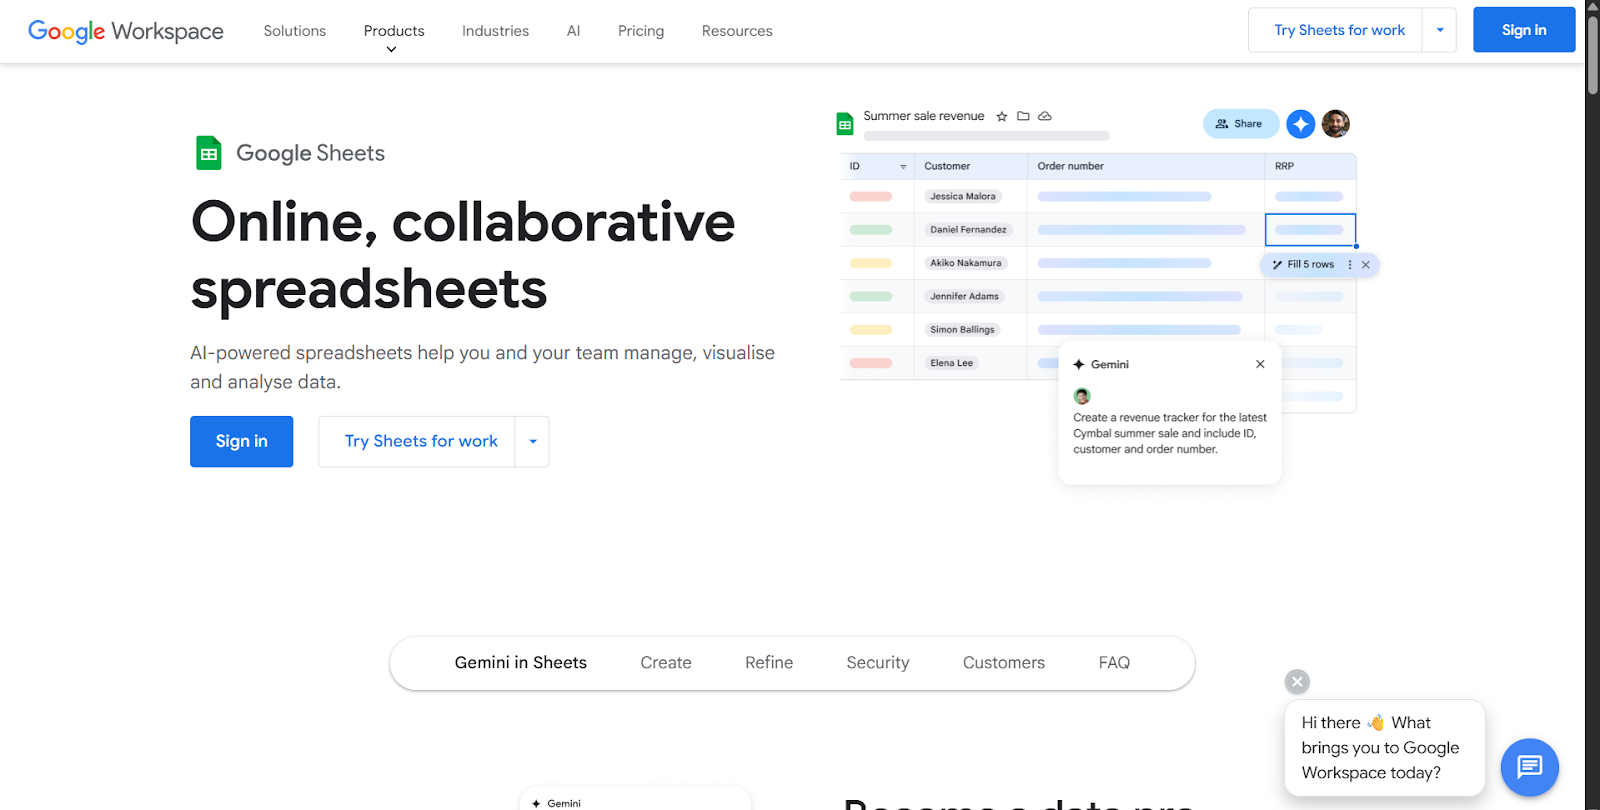Click the scrollbar up arrow
This screenshot has height=810, width=1600.
point(1592,6)
